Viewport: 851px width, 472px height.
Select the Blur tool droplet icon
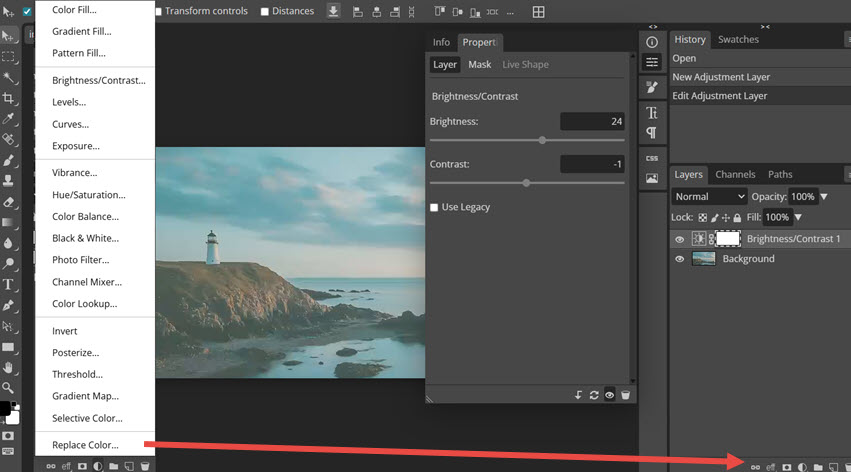click(x=8, y=243)
